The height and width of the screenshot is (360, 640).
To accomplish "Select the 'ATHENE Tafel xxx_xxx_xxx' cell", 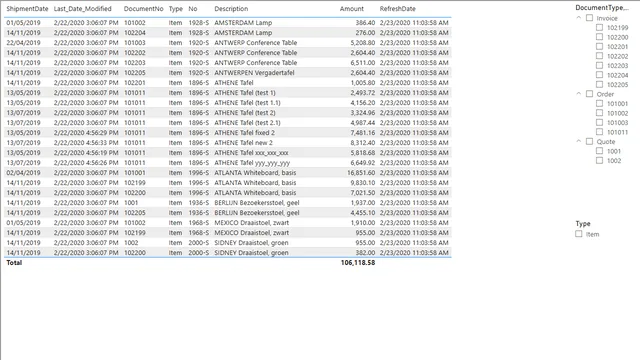I will point(251,153).
